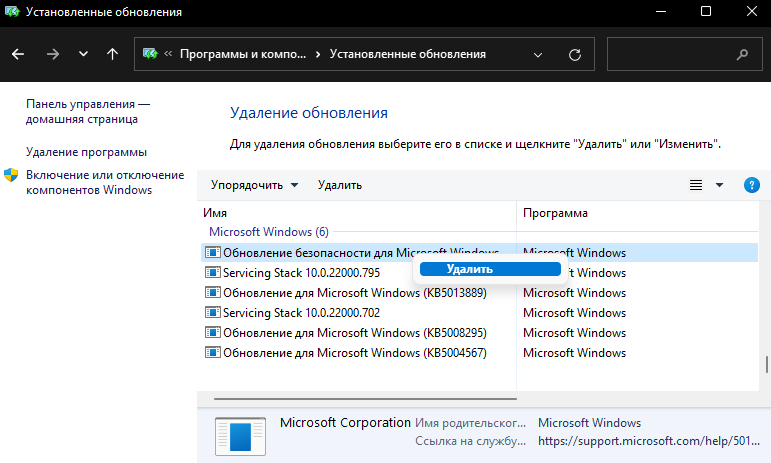Open Удаление программы link
The image size is (771, 463).
[87, 152]
